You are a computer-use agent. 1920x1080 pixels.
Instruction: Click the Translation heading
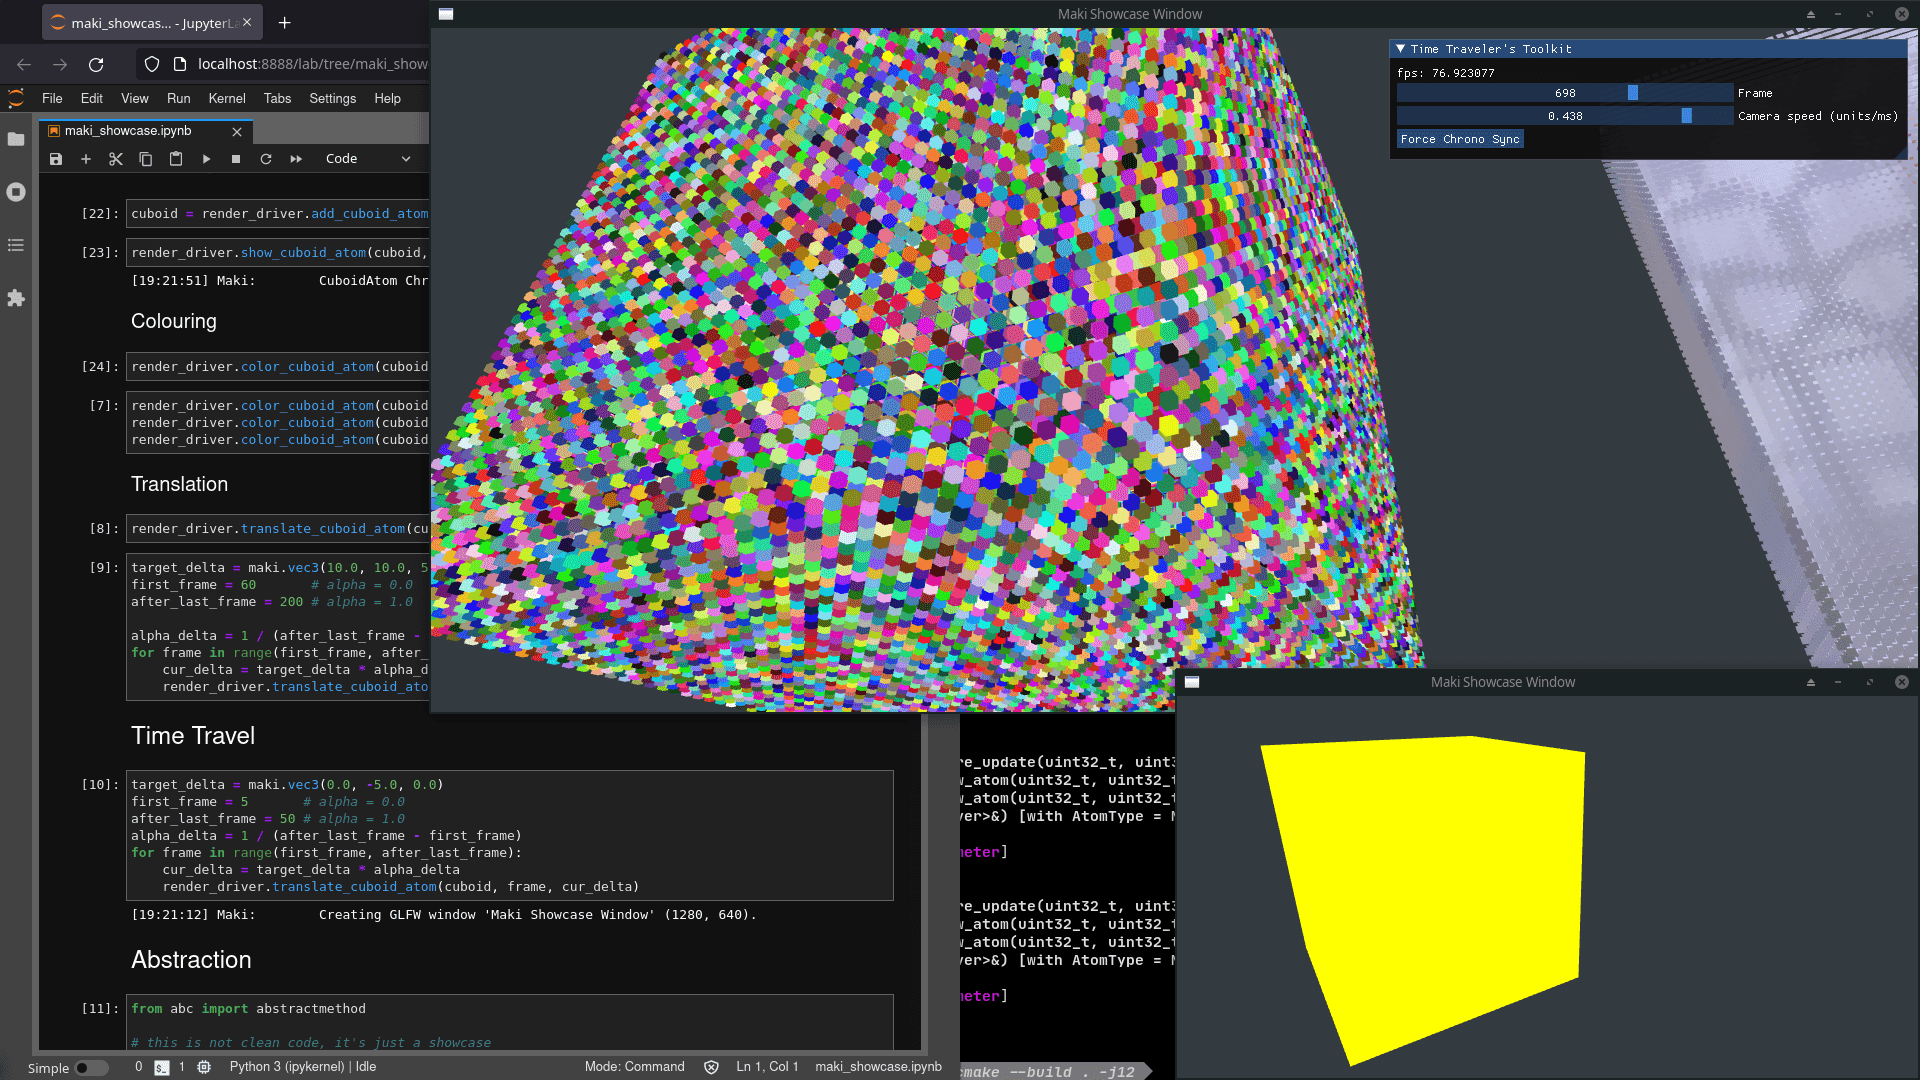pyautogui.click(x=180, y=484)
